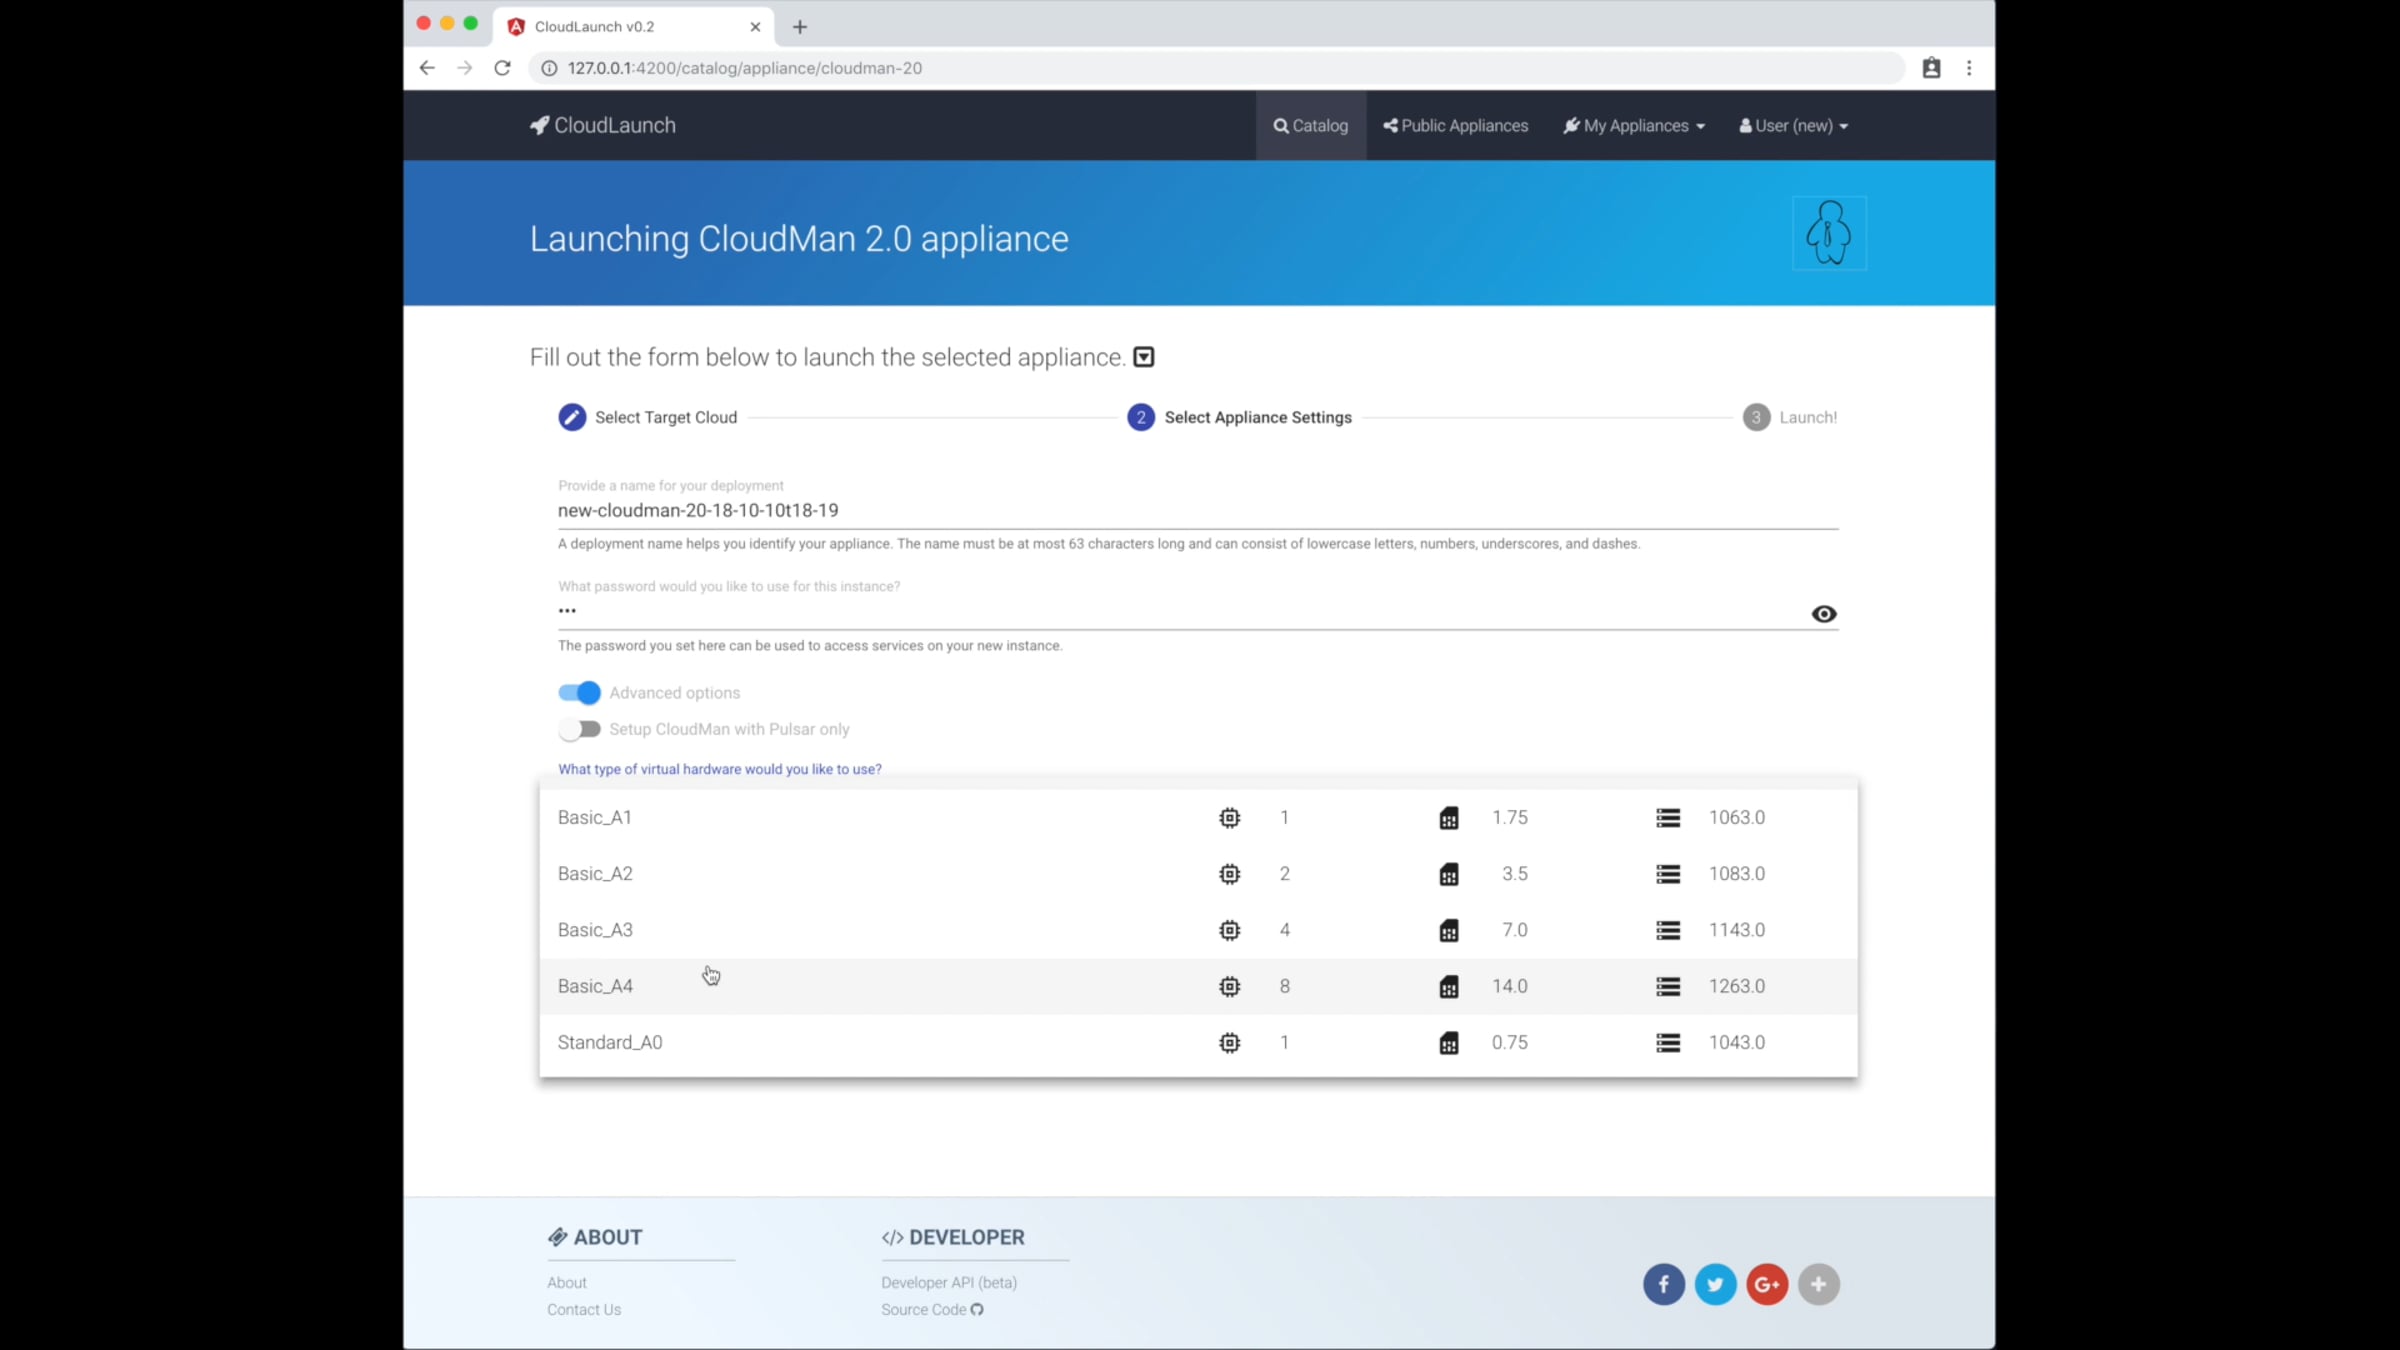Viewport: 2400px width, 1350px height.
Task: Click the browser profile icon
Action: click(1932, 68)
